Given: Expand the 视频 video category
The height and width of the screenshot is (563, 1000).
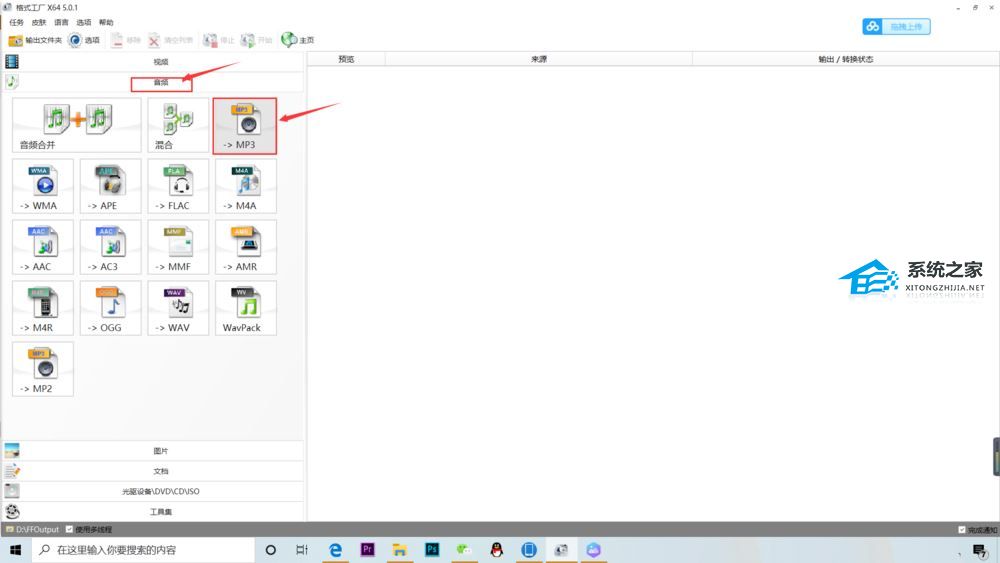Looking at the screenshot, I should (153, 62).
